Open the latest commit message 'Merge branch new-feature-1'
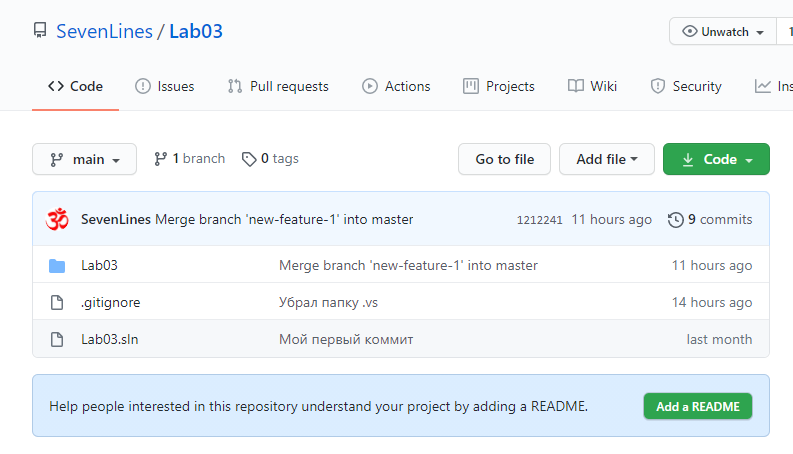793x454 pixels. tap(284, 219)
